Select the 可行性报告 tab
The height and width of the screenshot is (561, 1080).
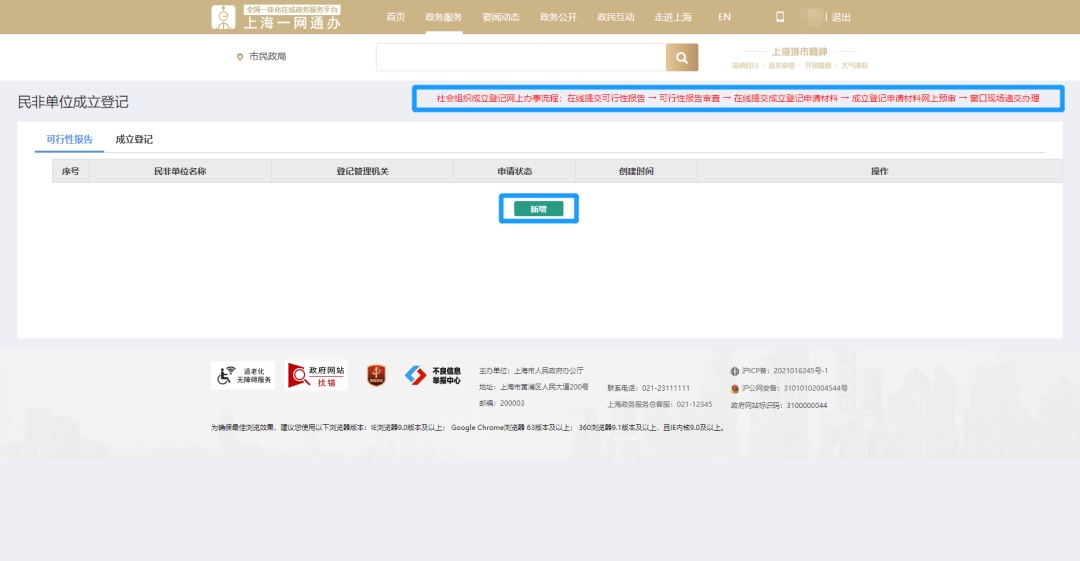[69, 140]
